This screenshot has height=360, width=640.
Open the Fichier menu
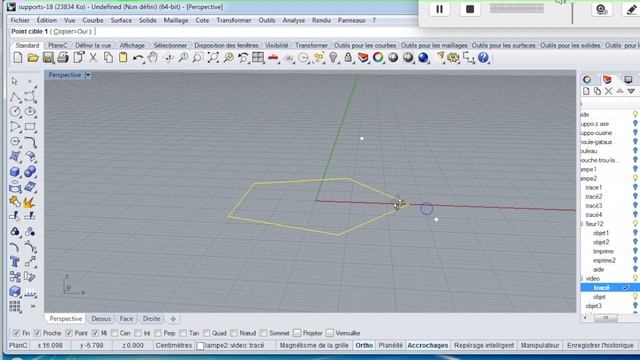point(20,20)
